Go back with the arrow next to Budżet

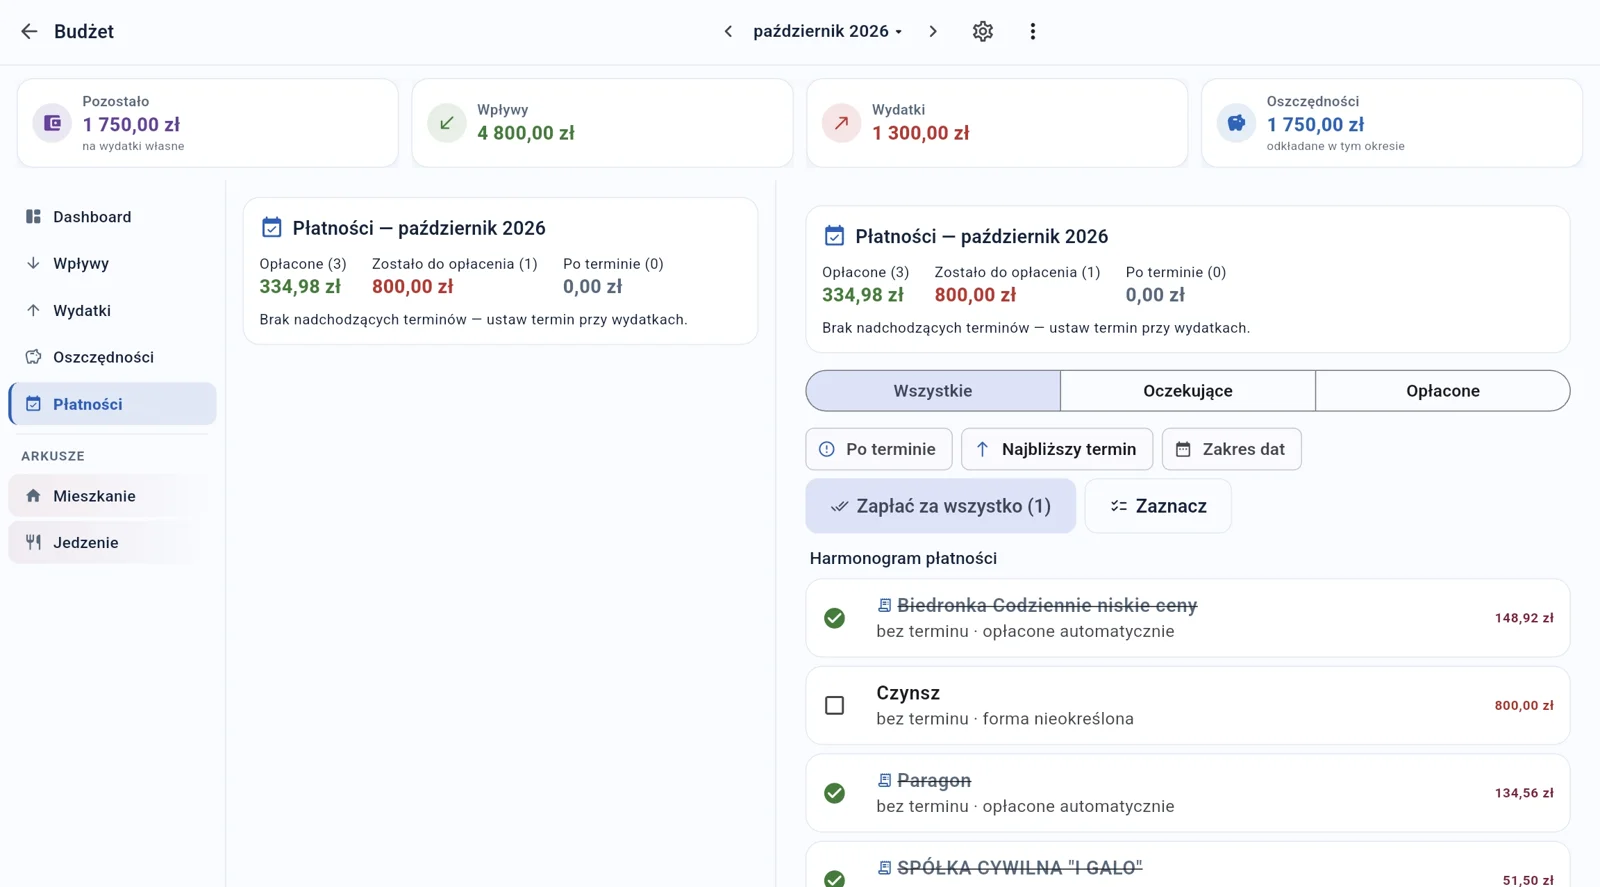tap(29, 31)
